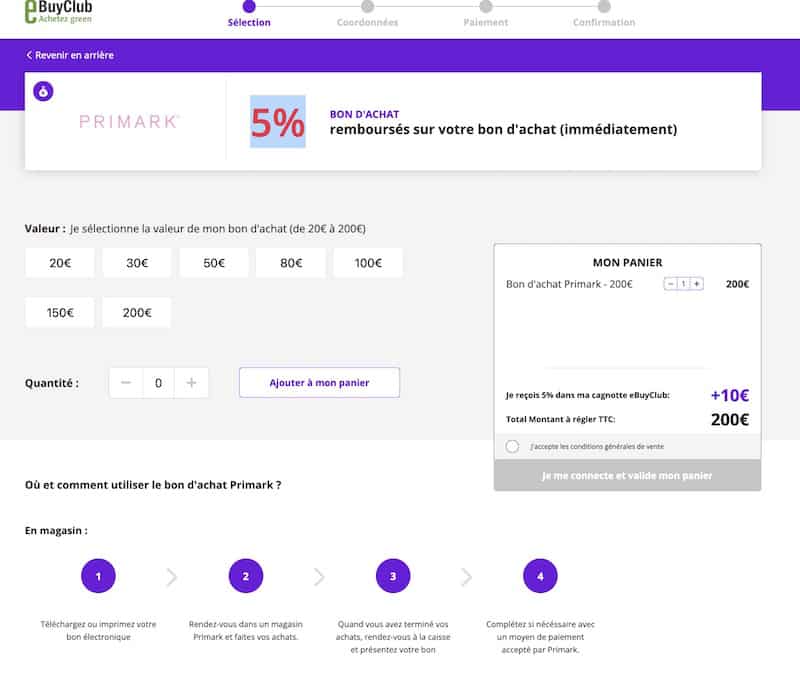Increase cart item quantity in Mon Panier
The width and height of the screenshot is (800, 684).
pos(697,284)
